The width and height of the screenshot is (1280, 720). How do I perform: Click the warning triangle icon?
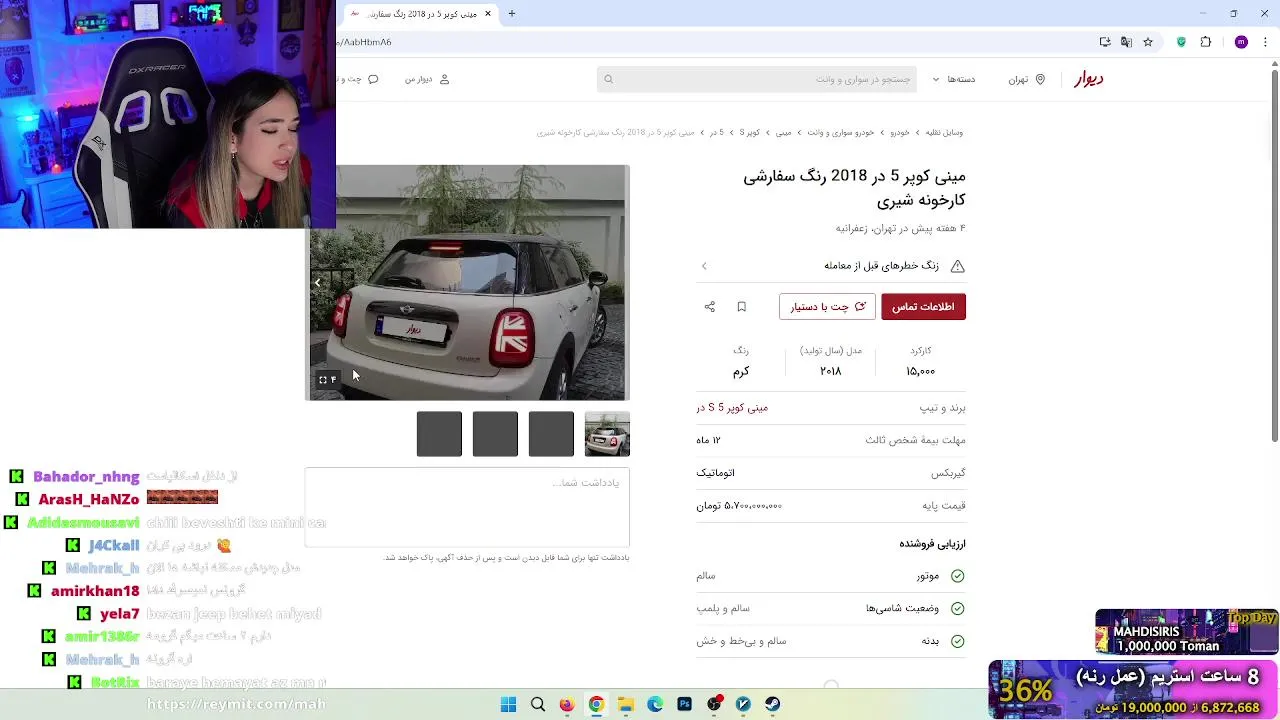(x=958, y=266)
